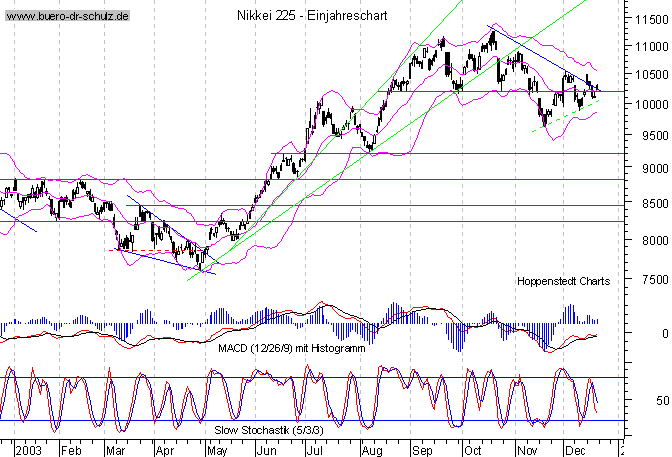Click the 2003 year label on time axis
672x457 pixels.
(x=27, y=450)
